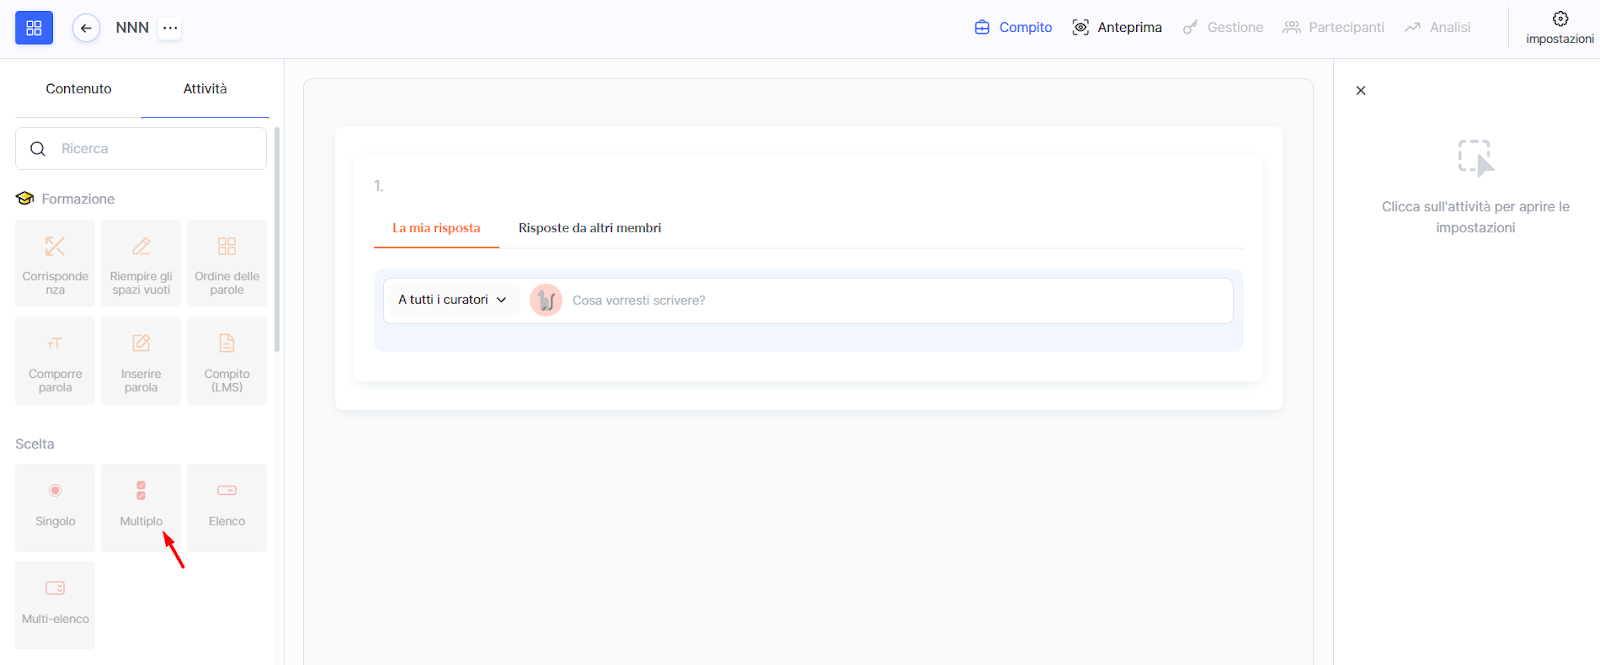
Task: Add the Elenco dropdown activity
Action: coord(227,507)
